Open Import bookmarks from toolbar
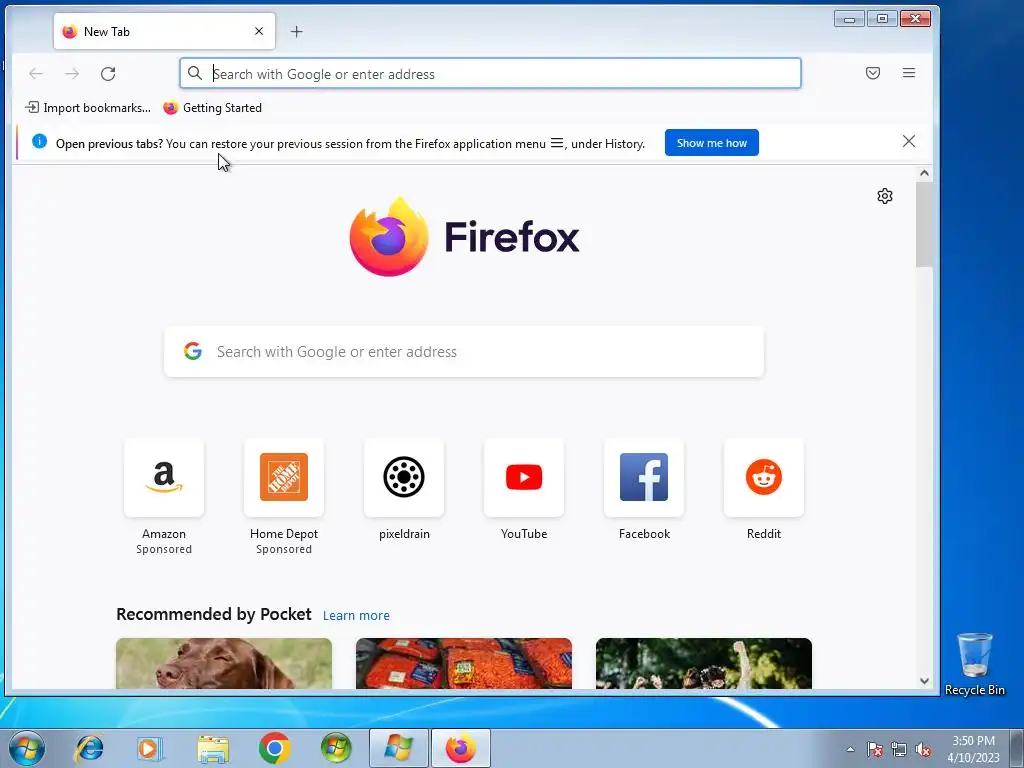 (x=88, y=108)
